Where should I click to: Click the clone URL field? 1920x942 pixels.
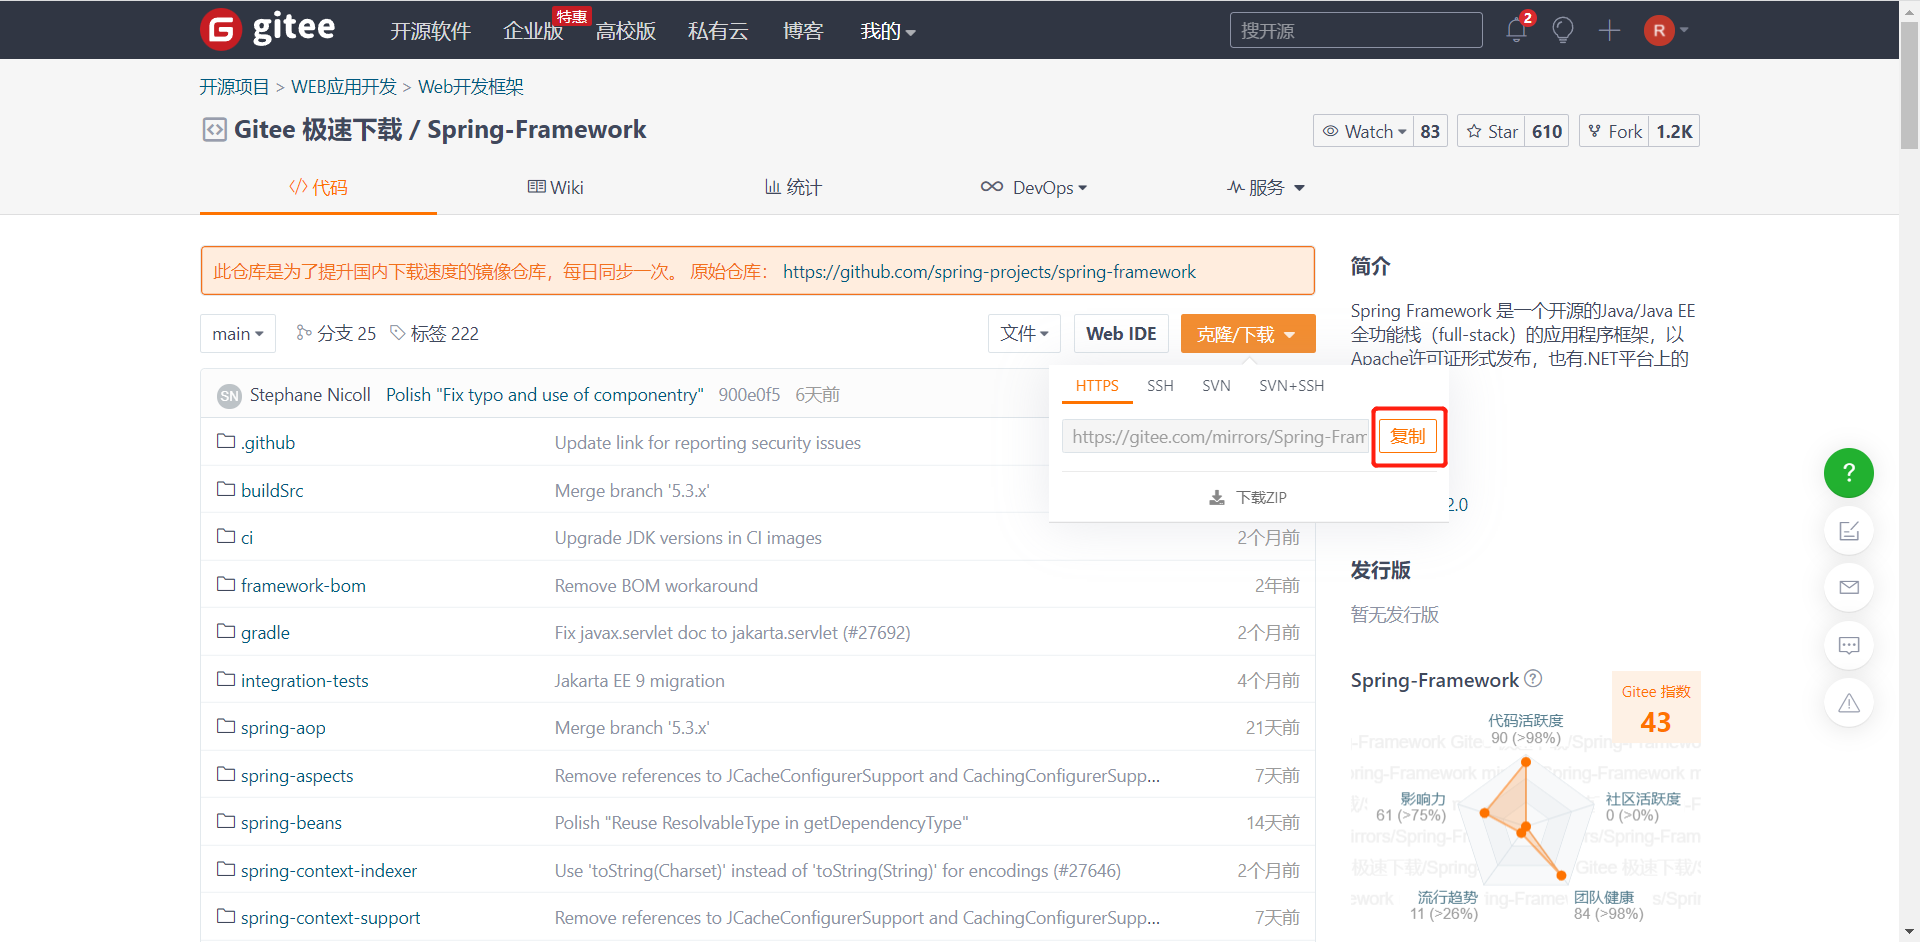1215,436
